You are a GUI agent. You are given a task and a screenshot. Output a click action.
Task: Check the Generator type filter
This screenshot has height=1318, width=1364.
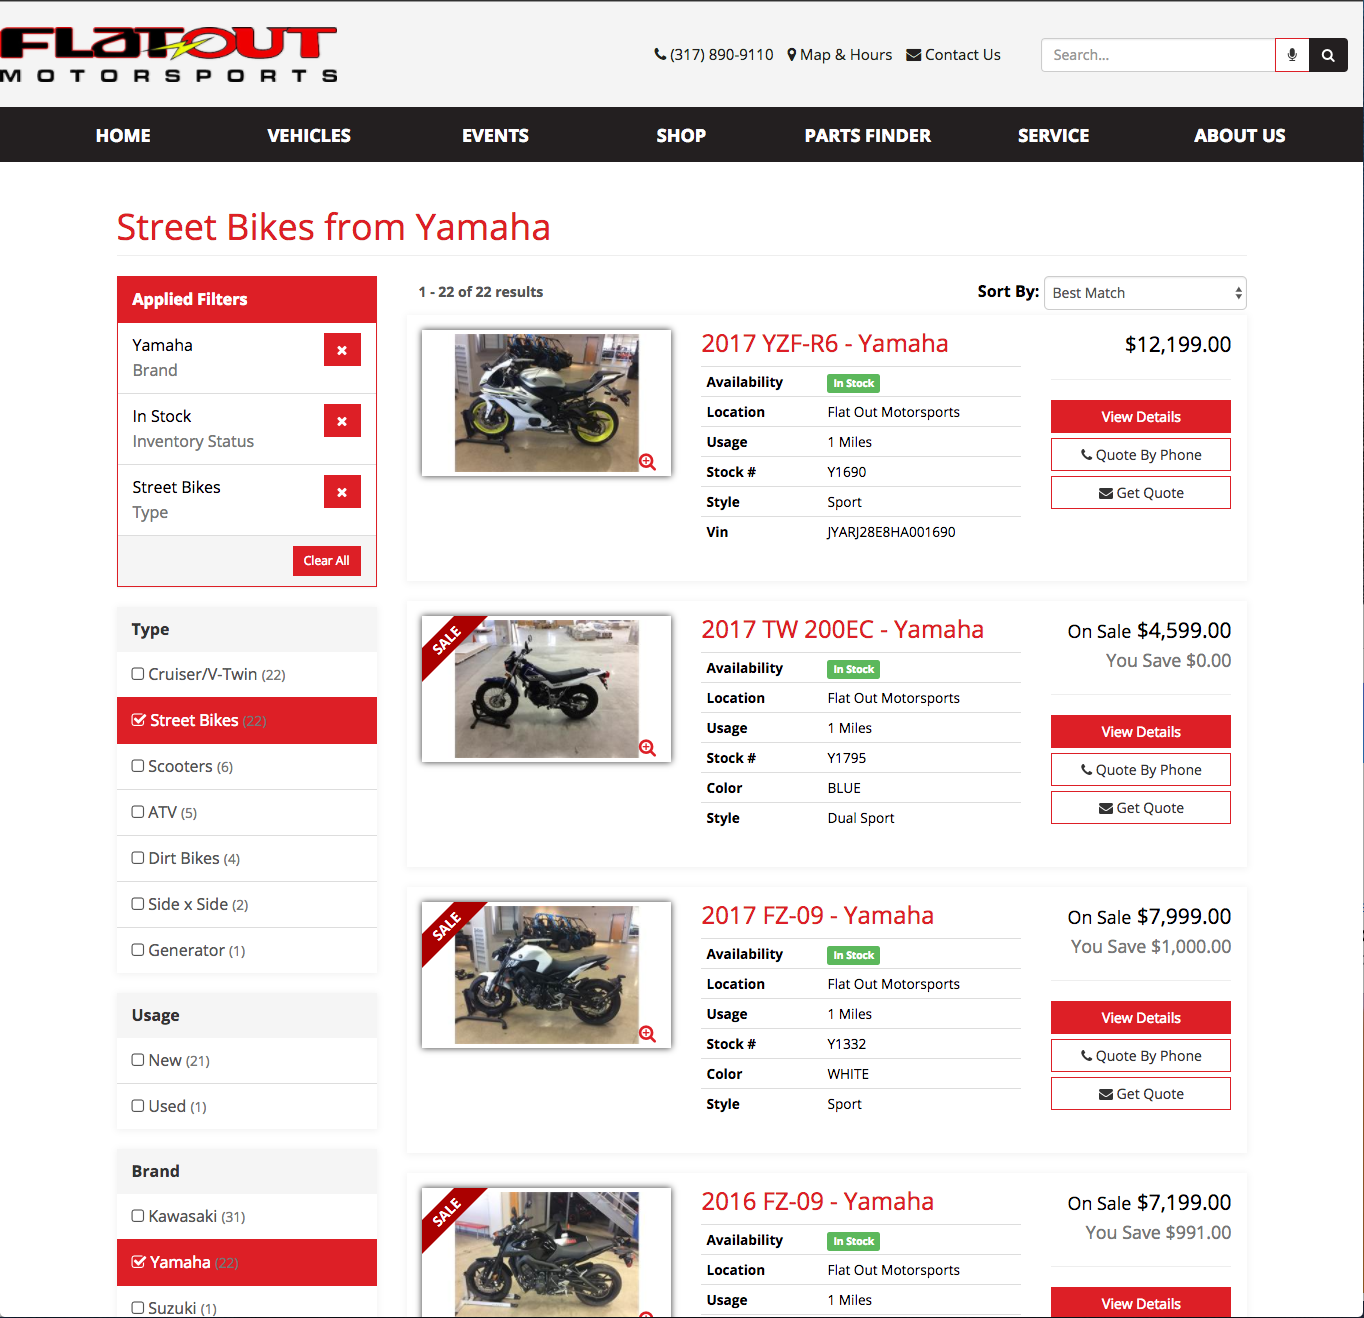coord(138,950)
